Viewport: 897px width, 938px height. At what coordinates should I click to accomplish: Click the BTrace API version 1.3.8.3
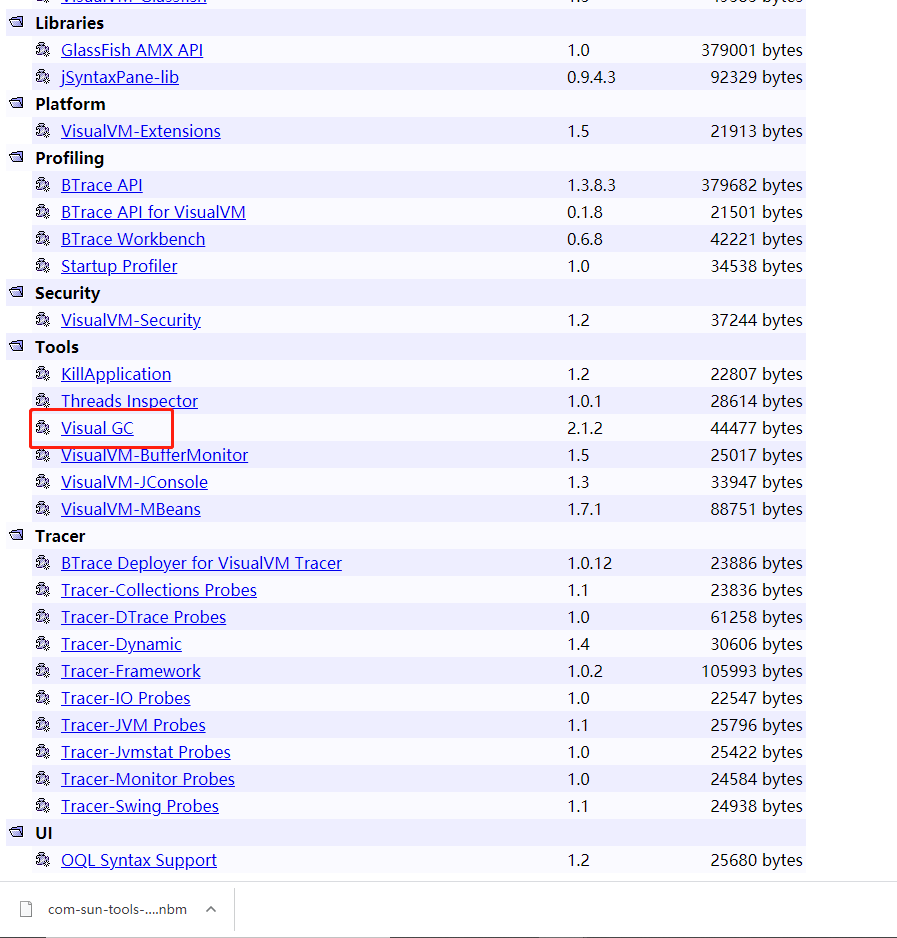[x=591, y=185]
